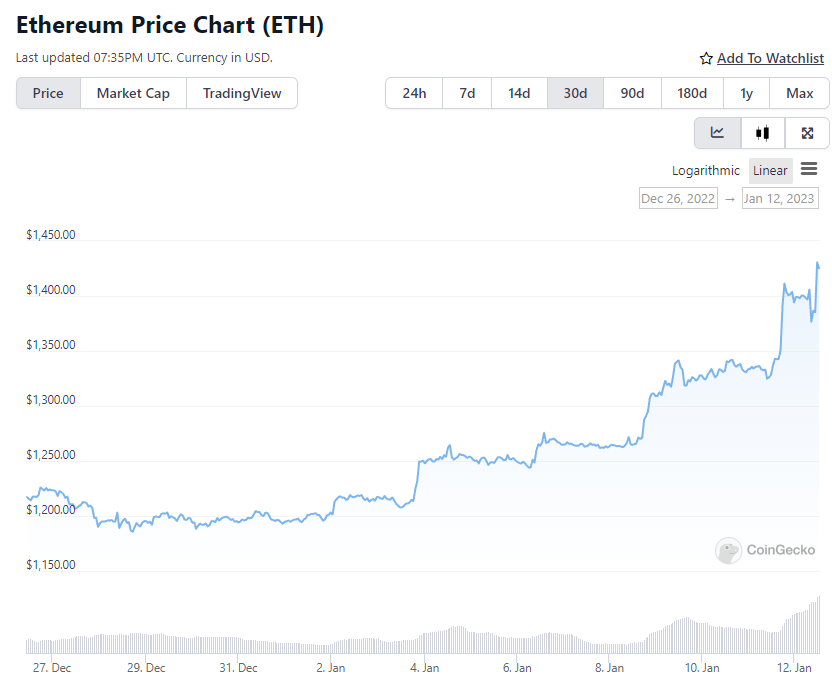The image size is (832, 690).
Task: Display the Max time range
Action: click(799, 93)
